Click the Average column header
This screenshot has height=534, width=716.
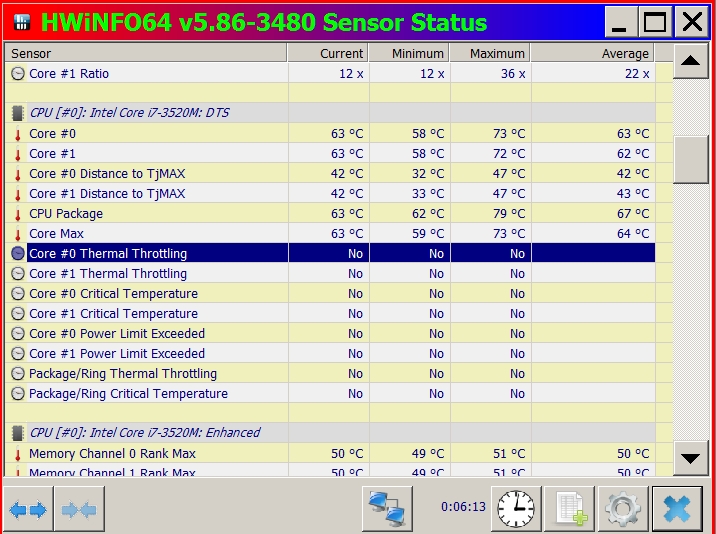click(x=592, y=53)
